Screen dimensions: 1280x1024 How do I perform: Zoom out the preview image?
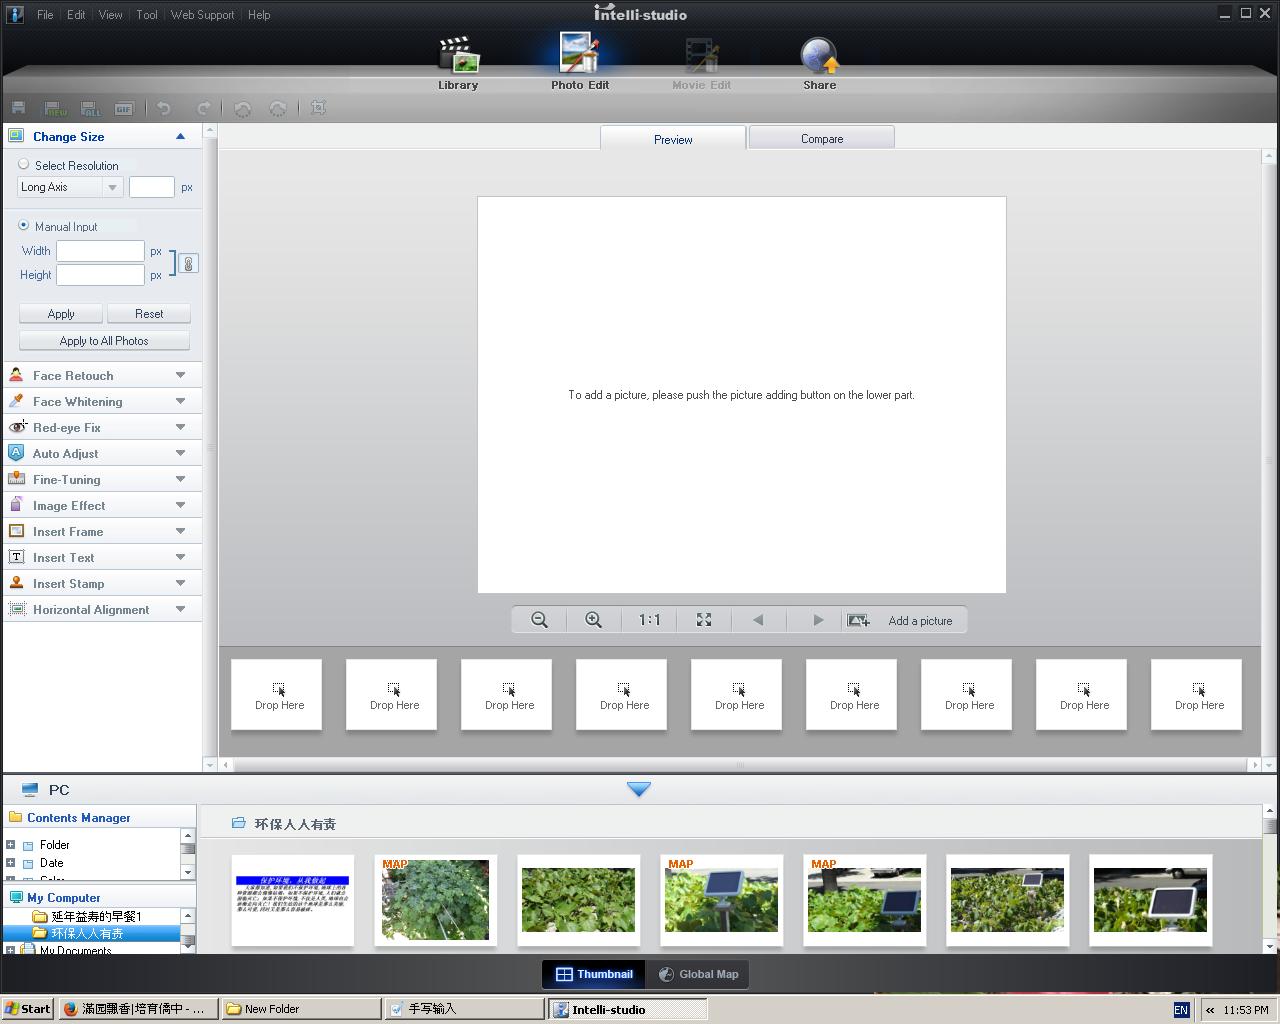coord(539,620)
